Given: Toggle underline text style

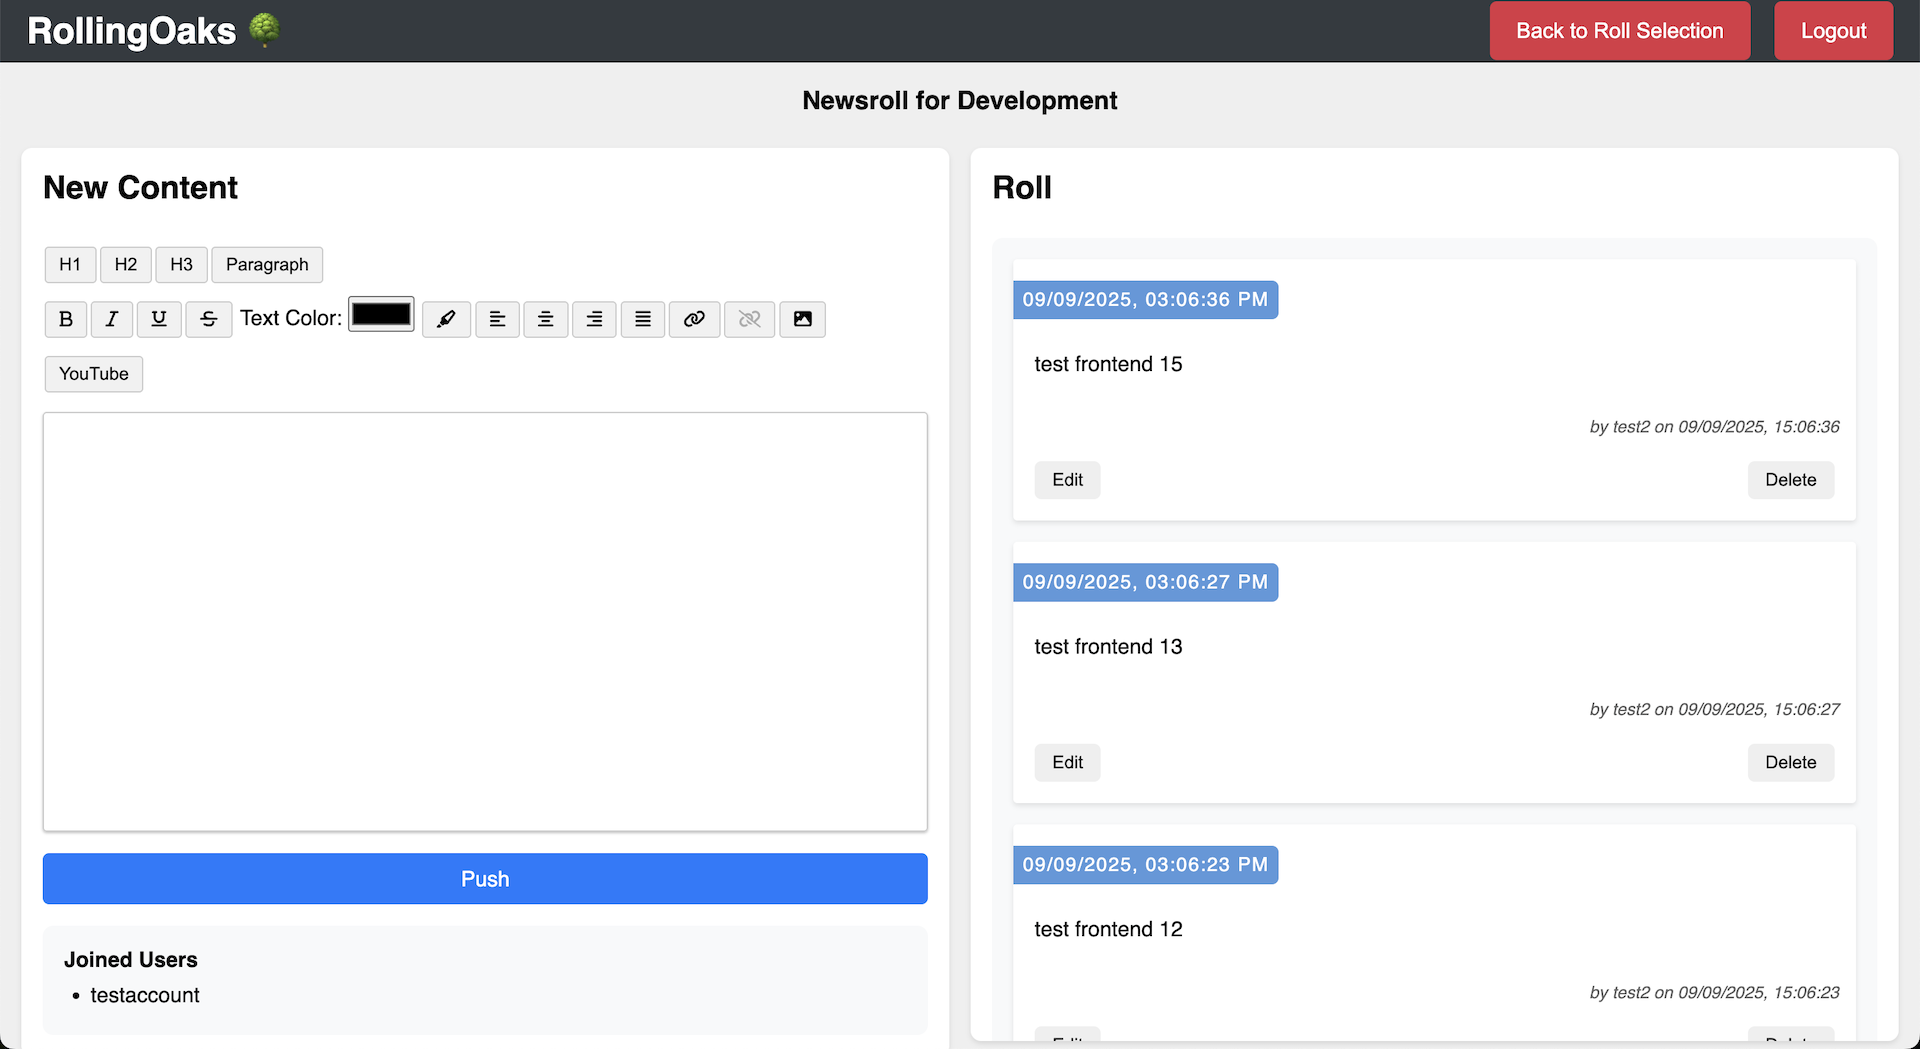Looking at the screenshot, I should [x=159, y=319].
